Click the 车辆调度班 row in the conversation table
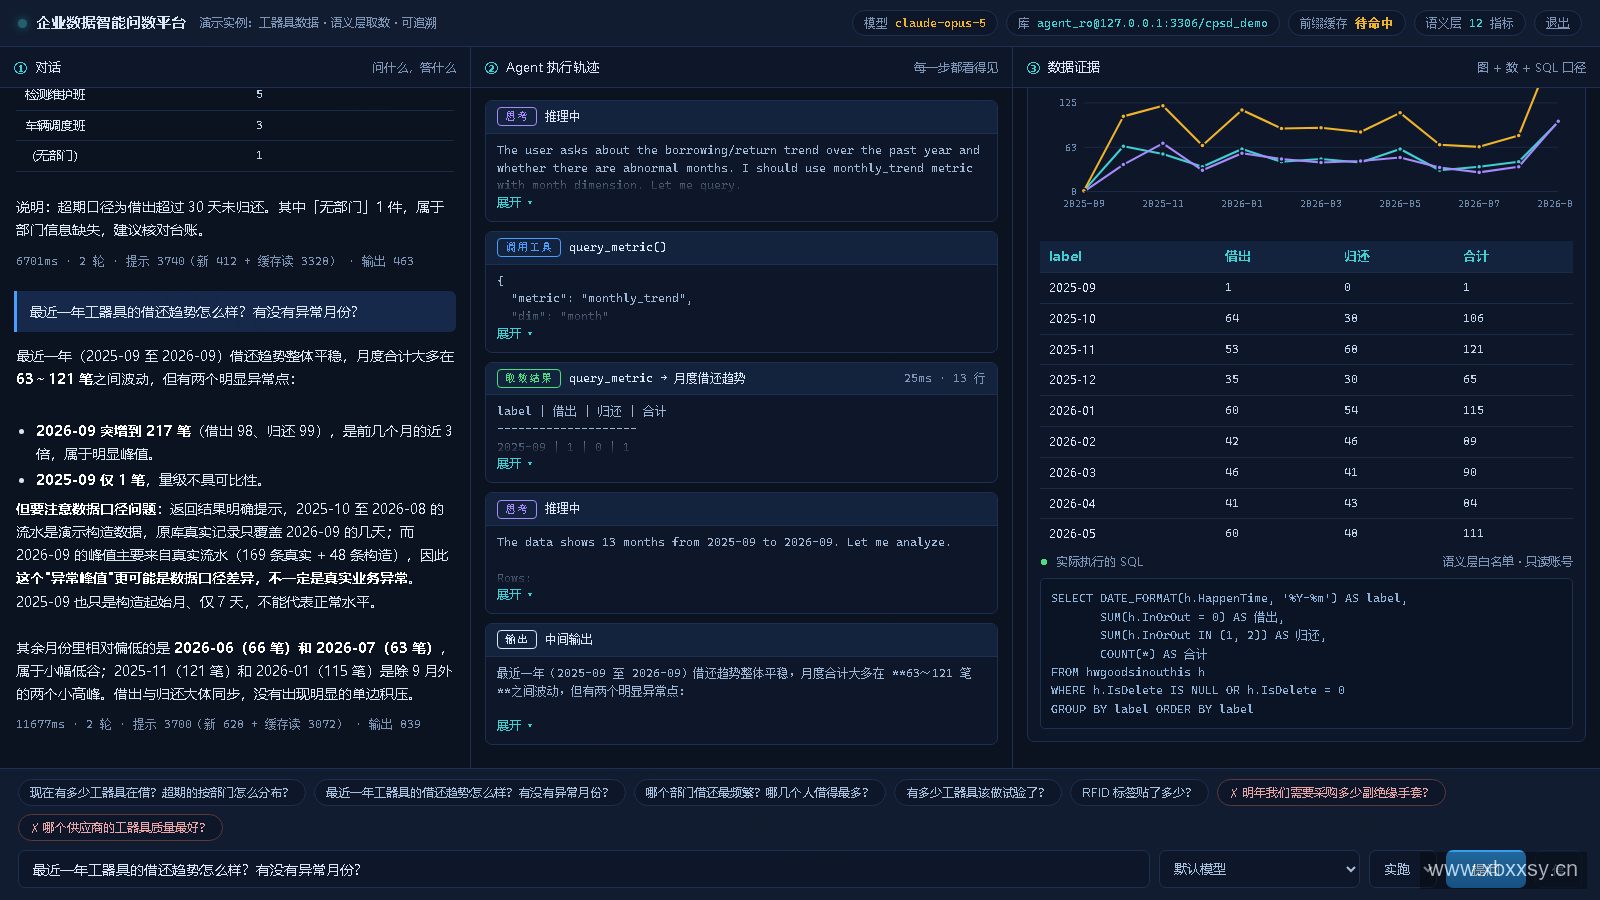The image size is (1600, 900). [235, 126]
